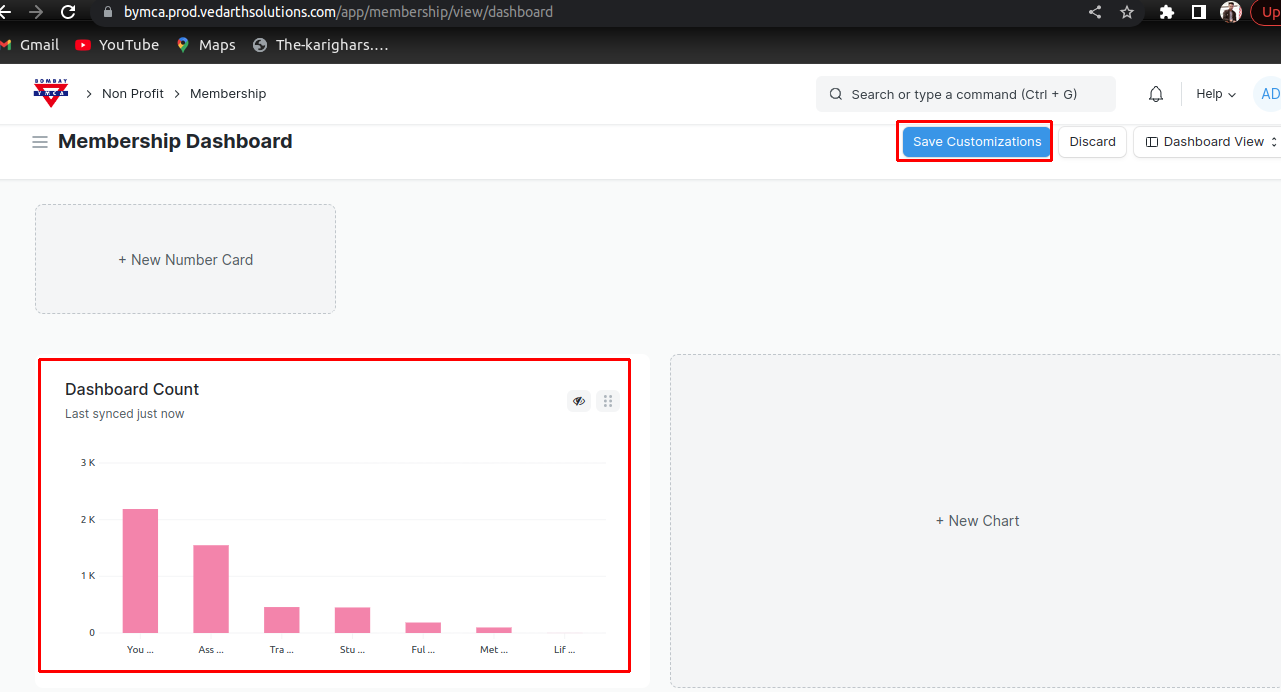Image resolution: width=1281 pixels, height=692 pixels.
Task: Open the browser side panel icon
Action: click(1198, 12)
